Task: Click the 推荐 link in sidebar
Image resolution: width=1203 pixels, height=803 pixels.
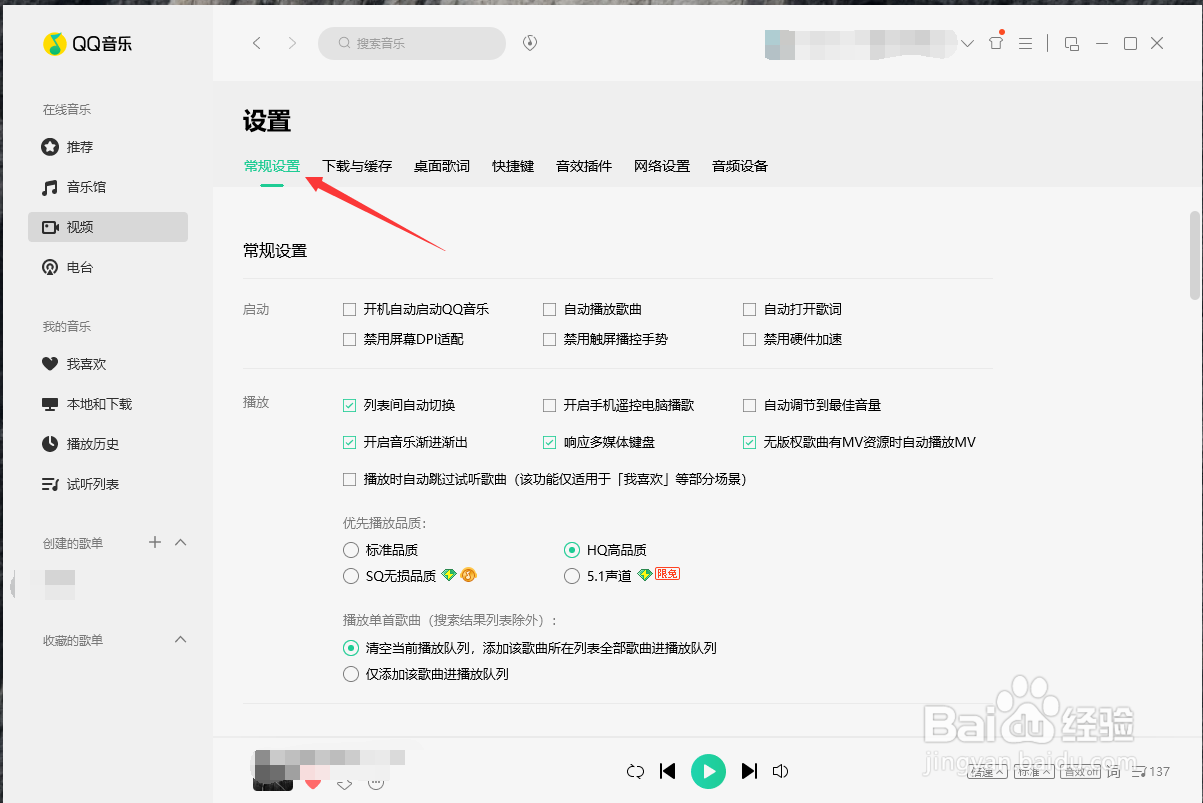Action: 79,147
